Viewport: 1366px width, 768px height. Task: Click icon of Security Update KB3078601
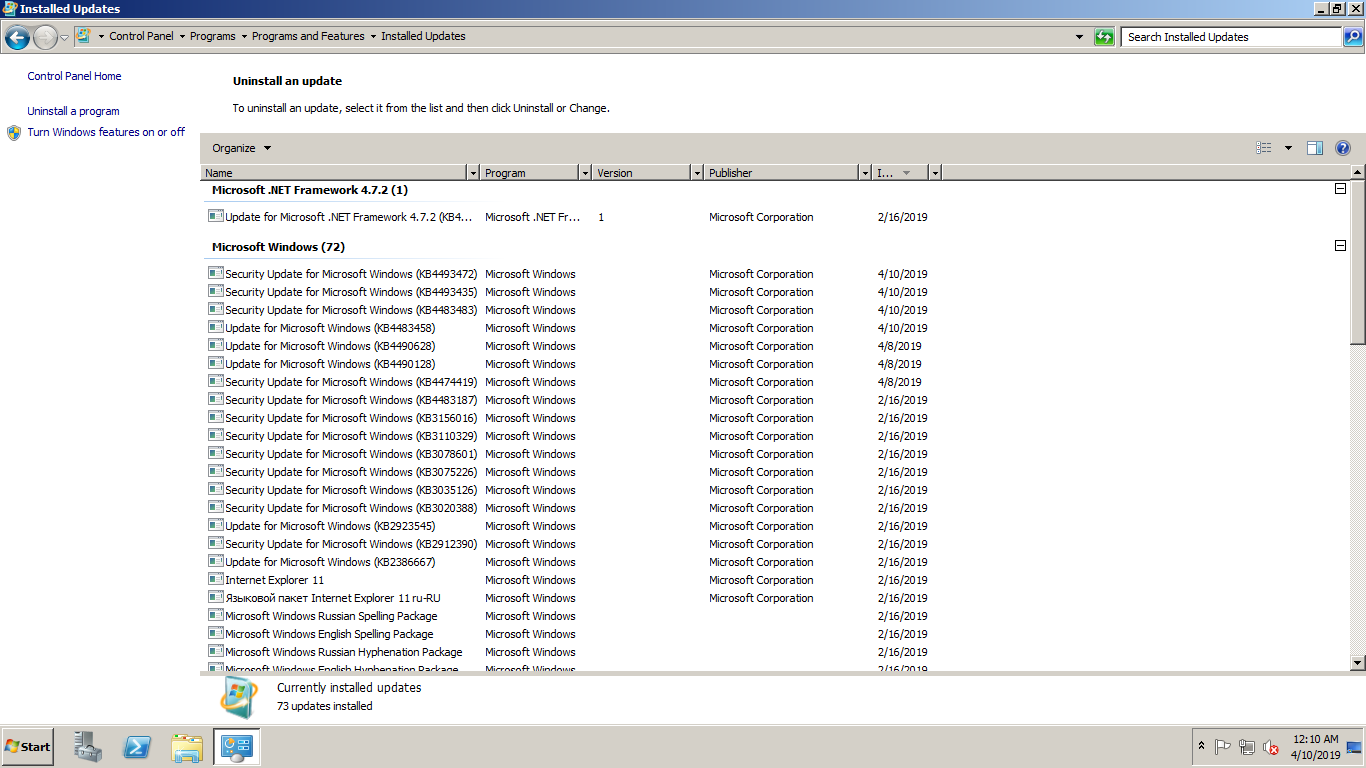tap(215, 453)
